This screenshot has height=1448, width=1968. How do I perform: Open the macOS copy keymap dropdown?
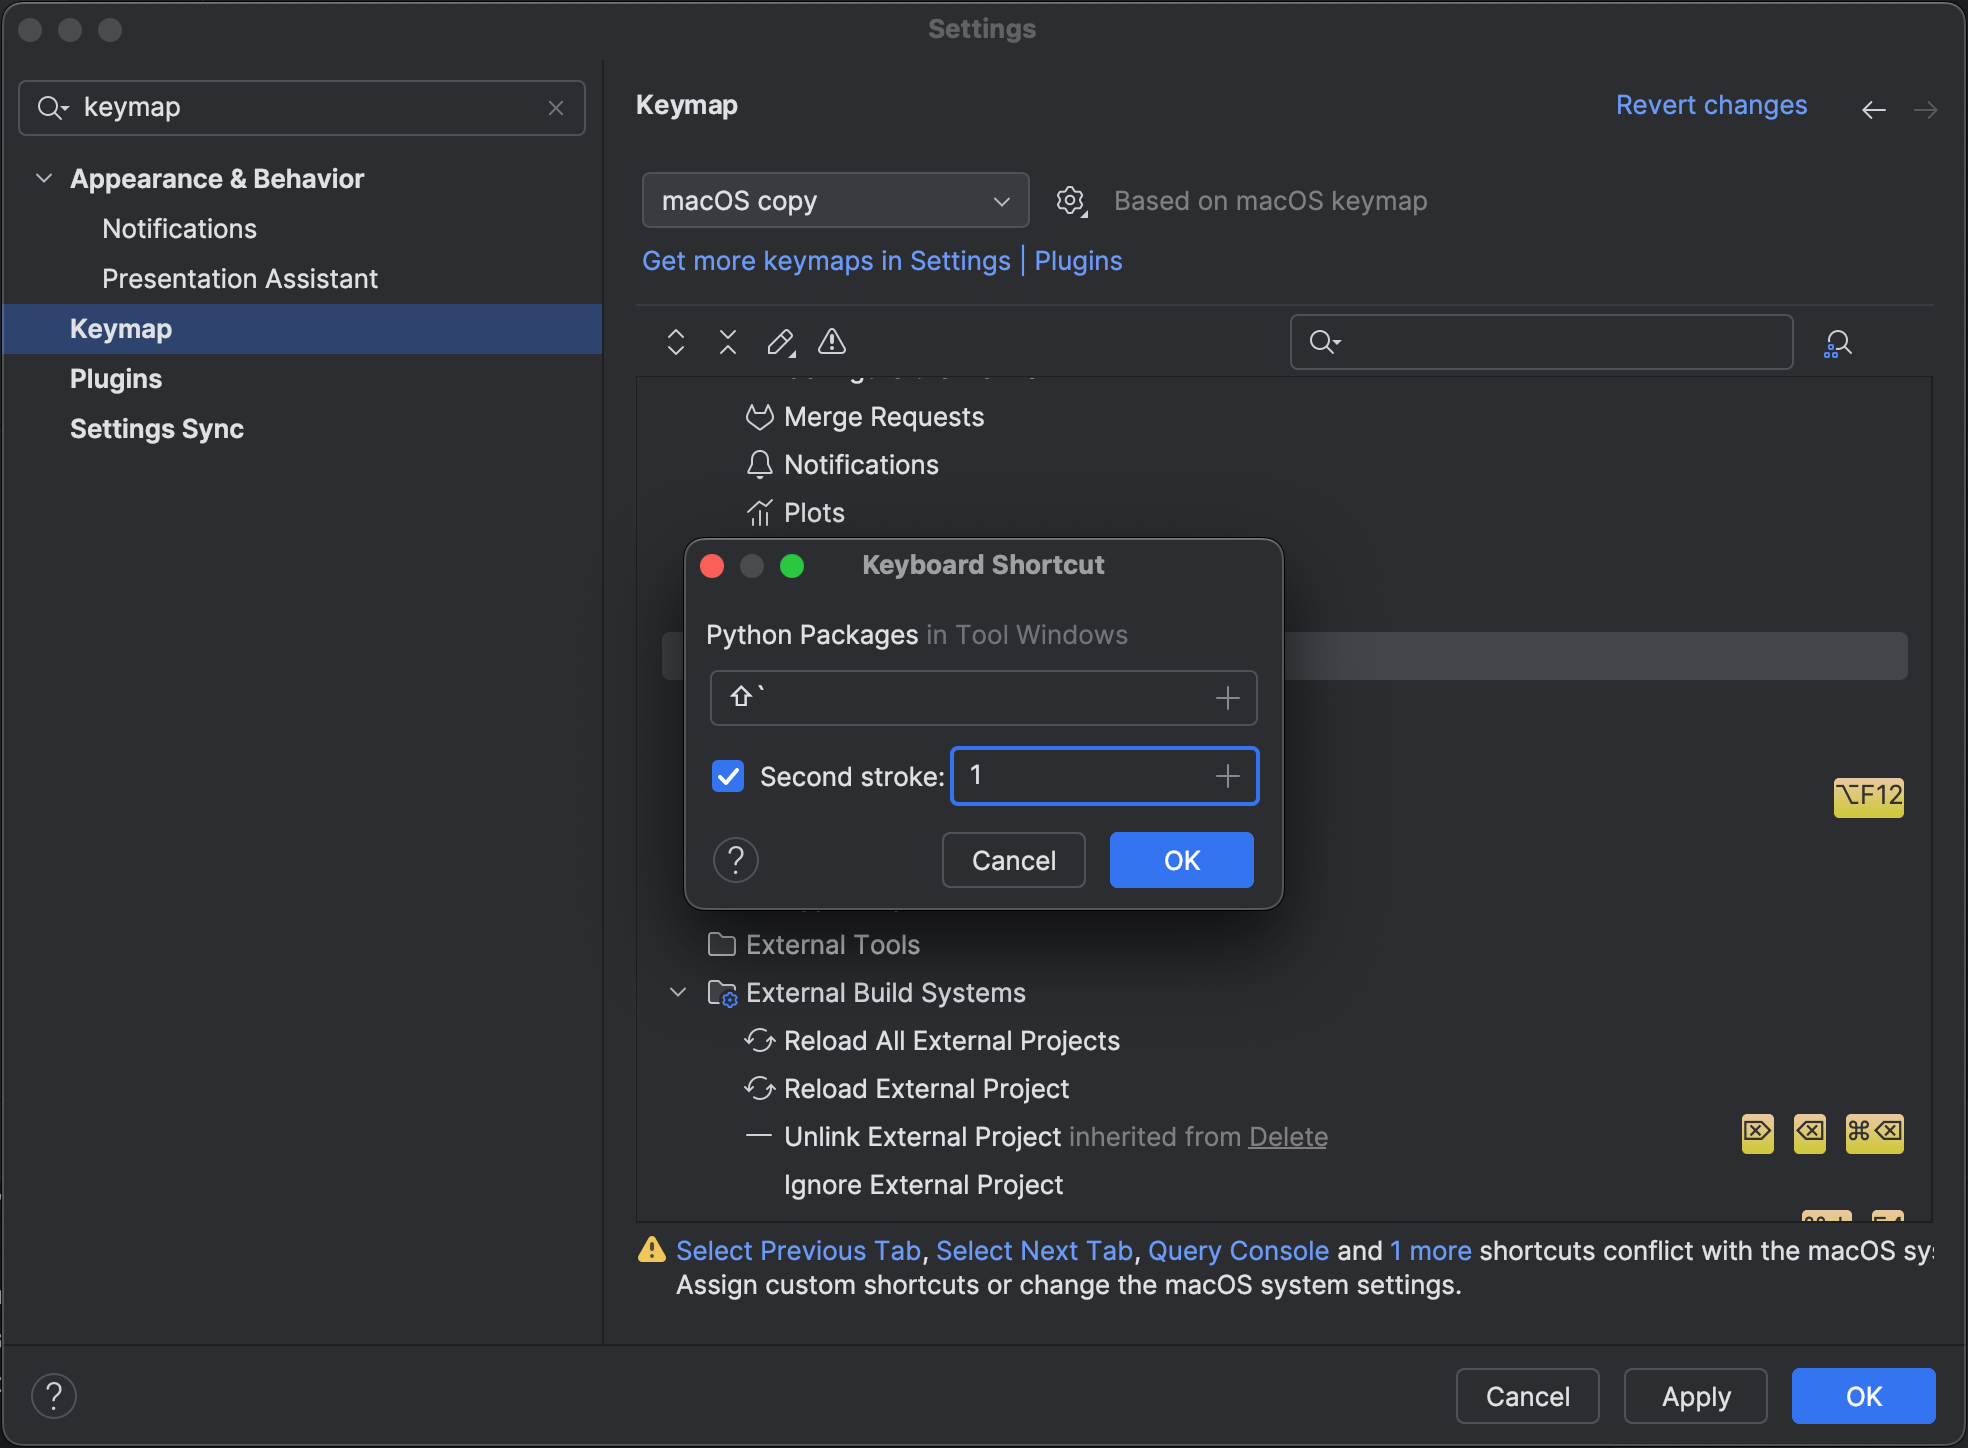point(835,200)
